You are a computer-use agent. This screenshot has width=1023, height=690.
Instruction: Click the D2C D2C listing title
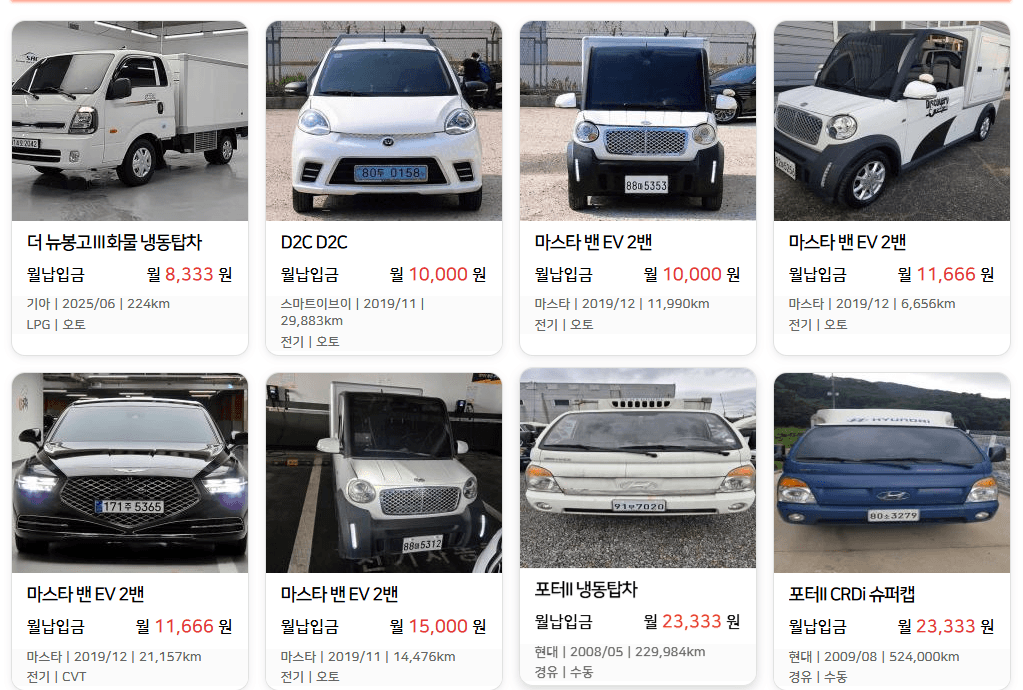coord(314,242)
